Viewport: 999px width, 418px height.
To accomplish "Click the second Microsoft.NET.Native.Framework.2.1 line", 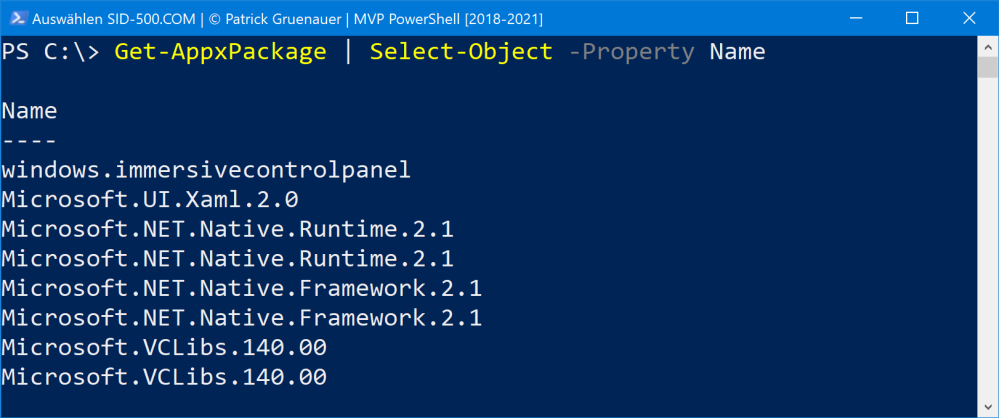I will pyautogui.click(x=241, y=319).
